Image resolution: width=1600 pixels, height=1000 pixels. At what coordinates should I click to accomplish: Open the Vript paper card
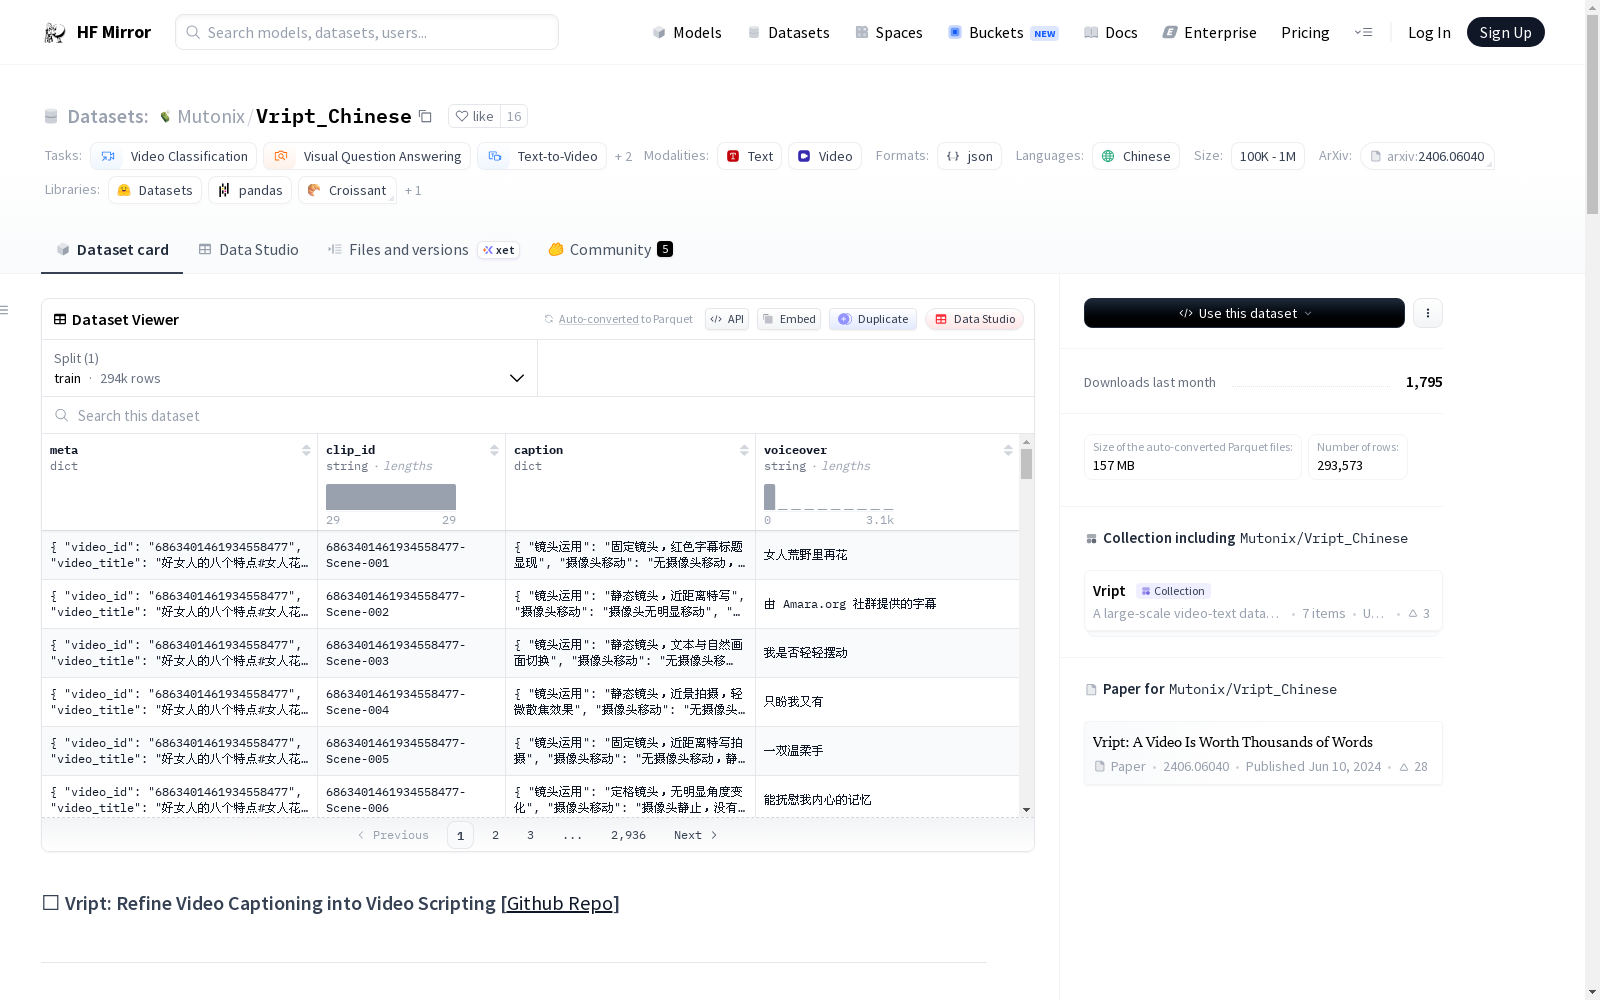click(x=1263, y=753)
